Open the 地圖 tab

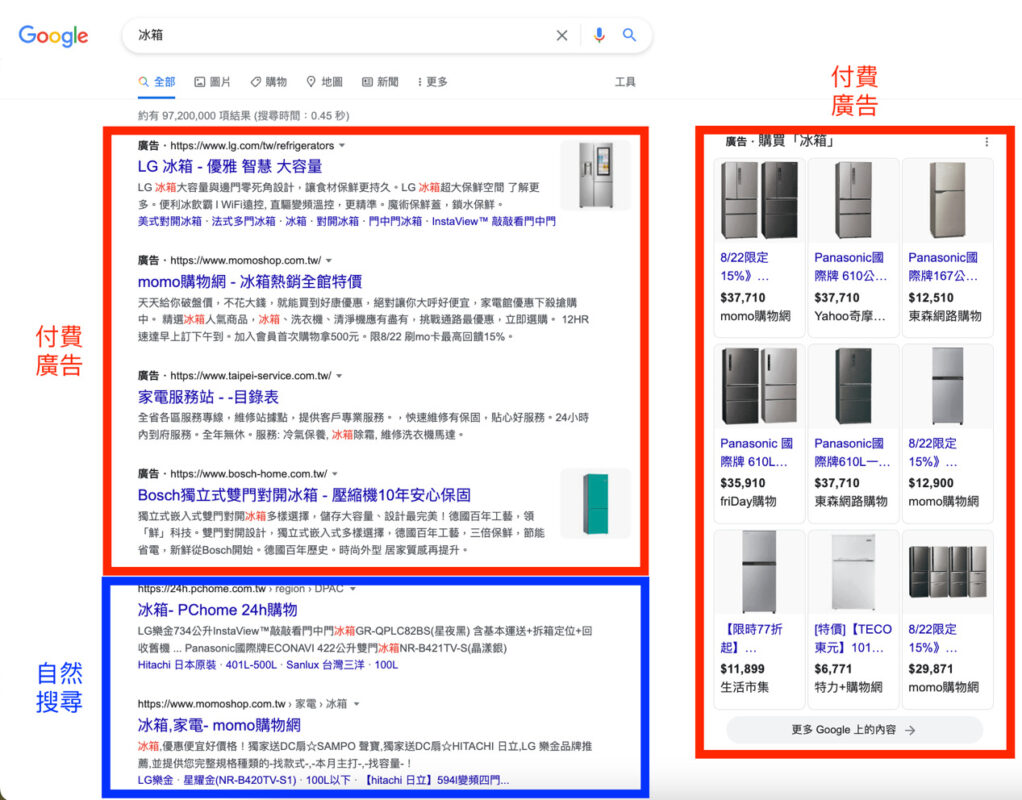(x=325, y=82)
